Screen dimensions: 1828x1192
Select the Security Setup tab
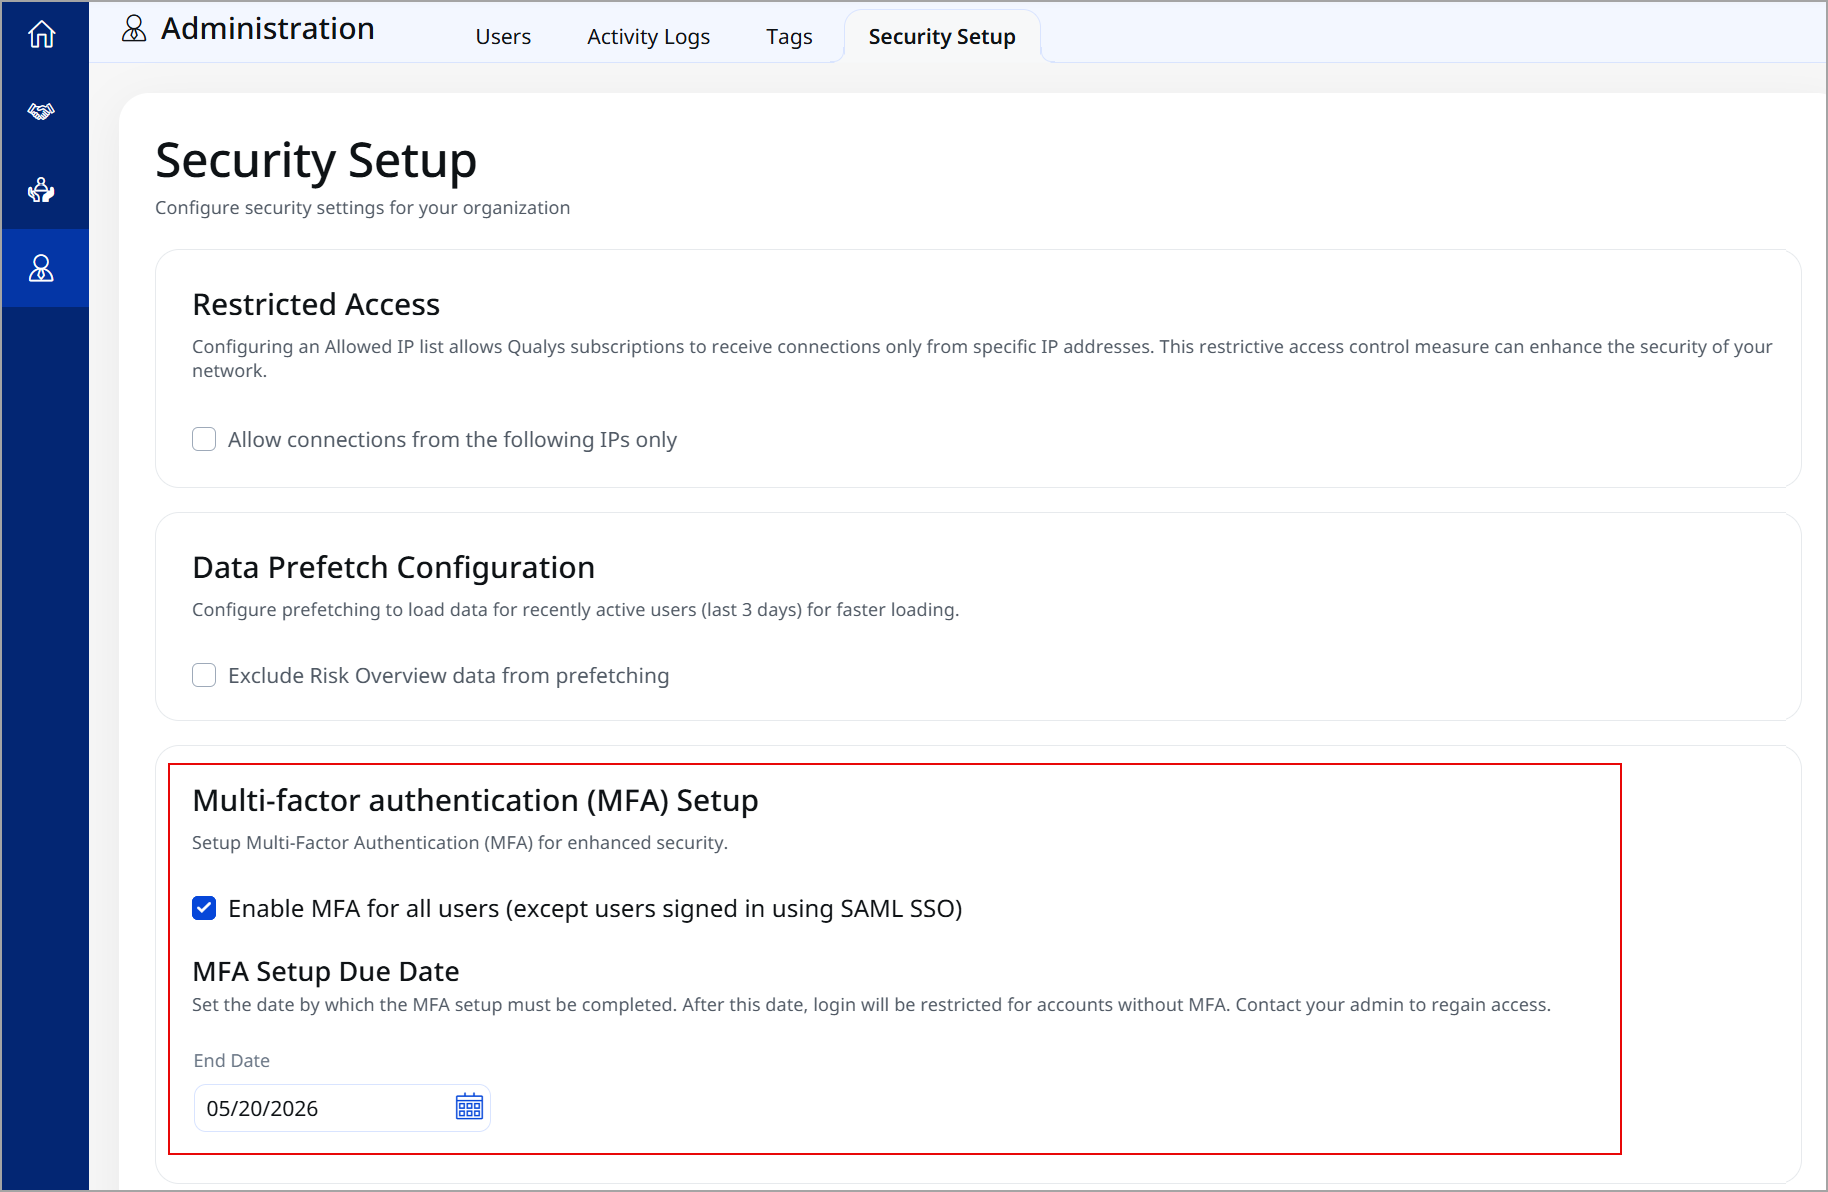(942, 37)
